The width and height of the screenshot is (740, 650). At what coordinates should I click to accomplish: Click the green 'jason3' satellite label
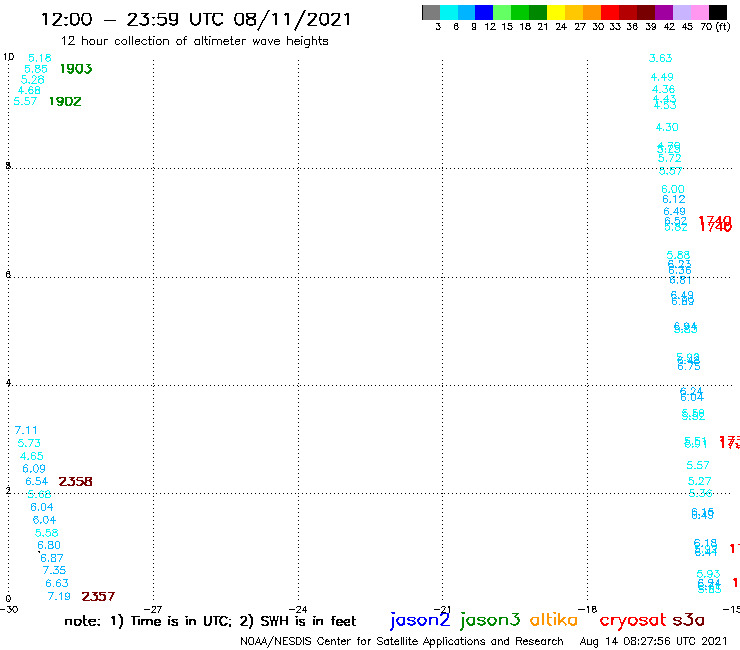[490, 620]
